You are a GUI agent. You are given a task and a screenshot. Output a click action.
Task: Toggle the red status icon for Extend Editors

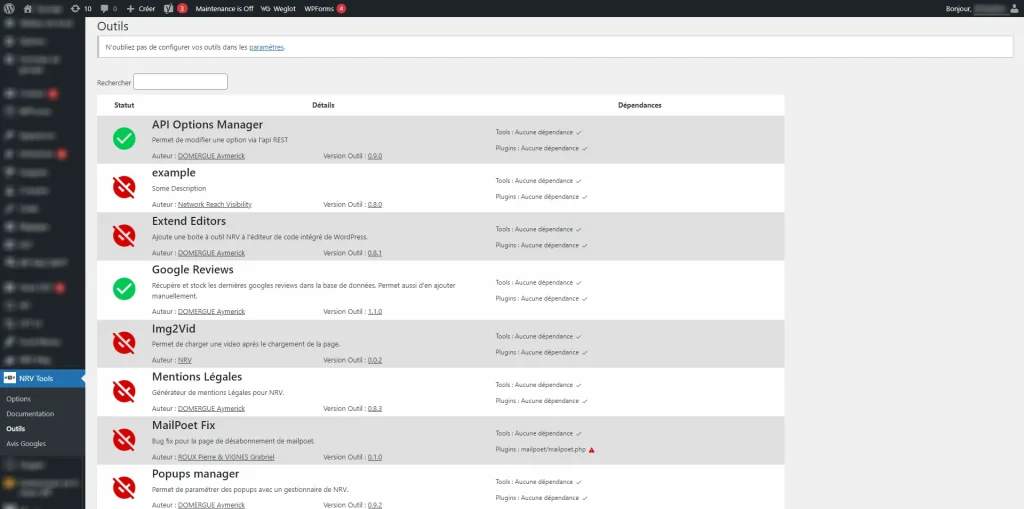tap(124, 235)
